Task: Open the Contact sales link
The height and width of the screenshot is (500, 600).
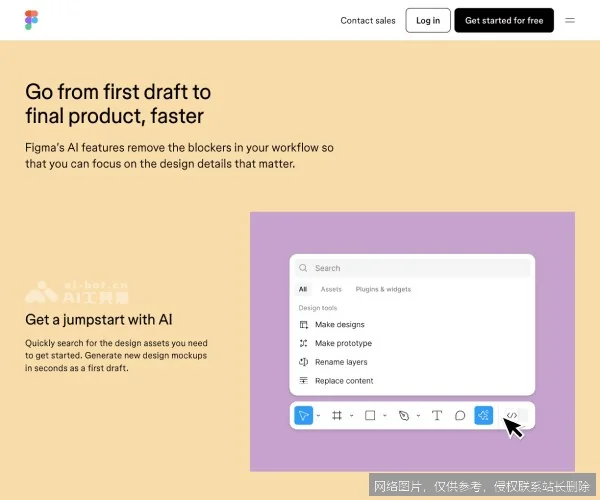Action: pos(368,20)
